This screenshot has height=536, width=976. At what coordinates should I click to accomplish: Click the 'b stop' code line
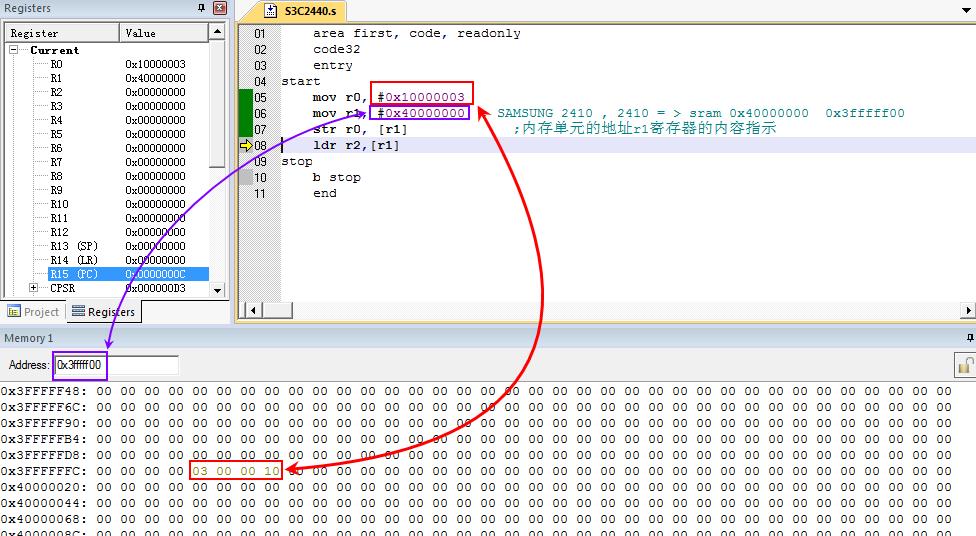click(336, 177)
